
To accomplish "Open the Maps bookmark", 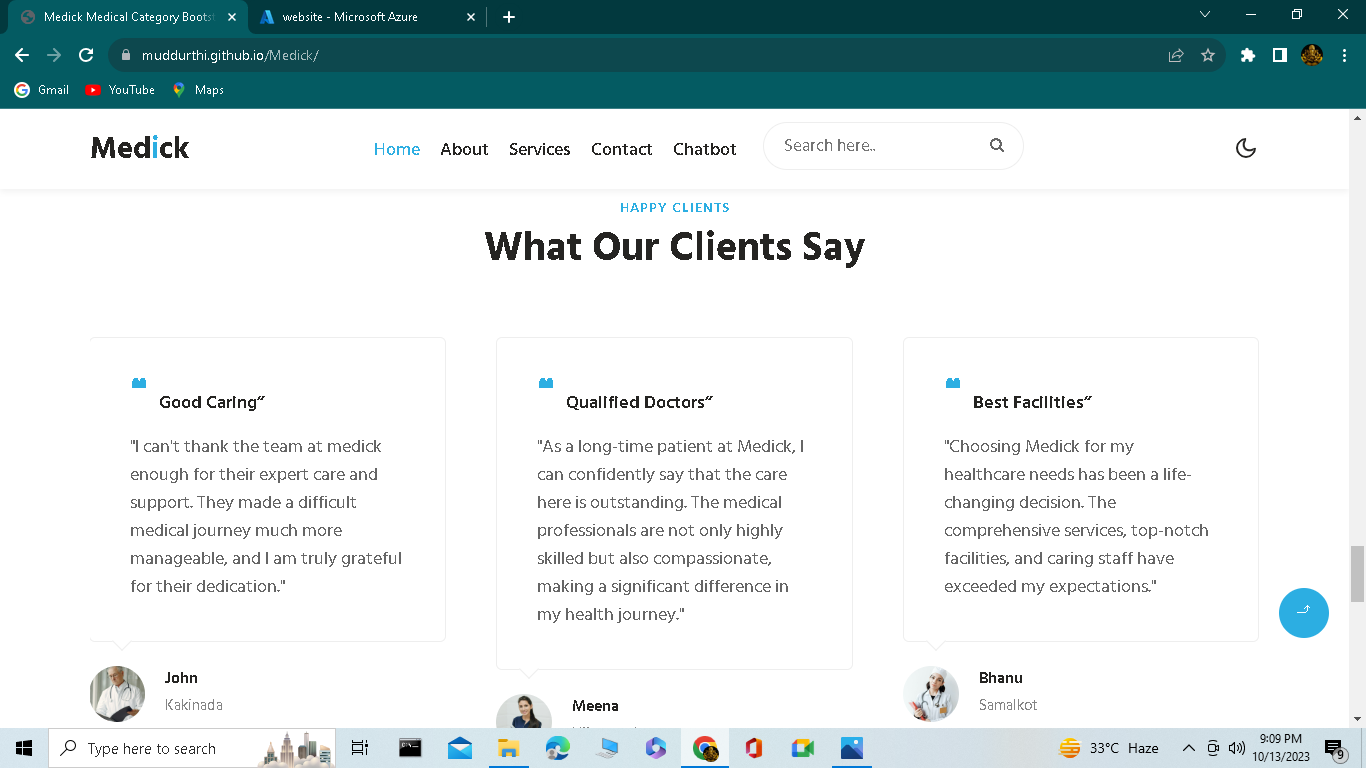I will (x=197, y=89).
